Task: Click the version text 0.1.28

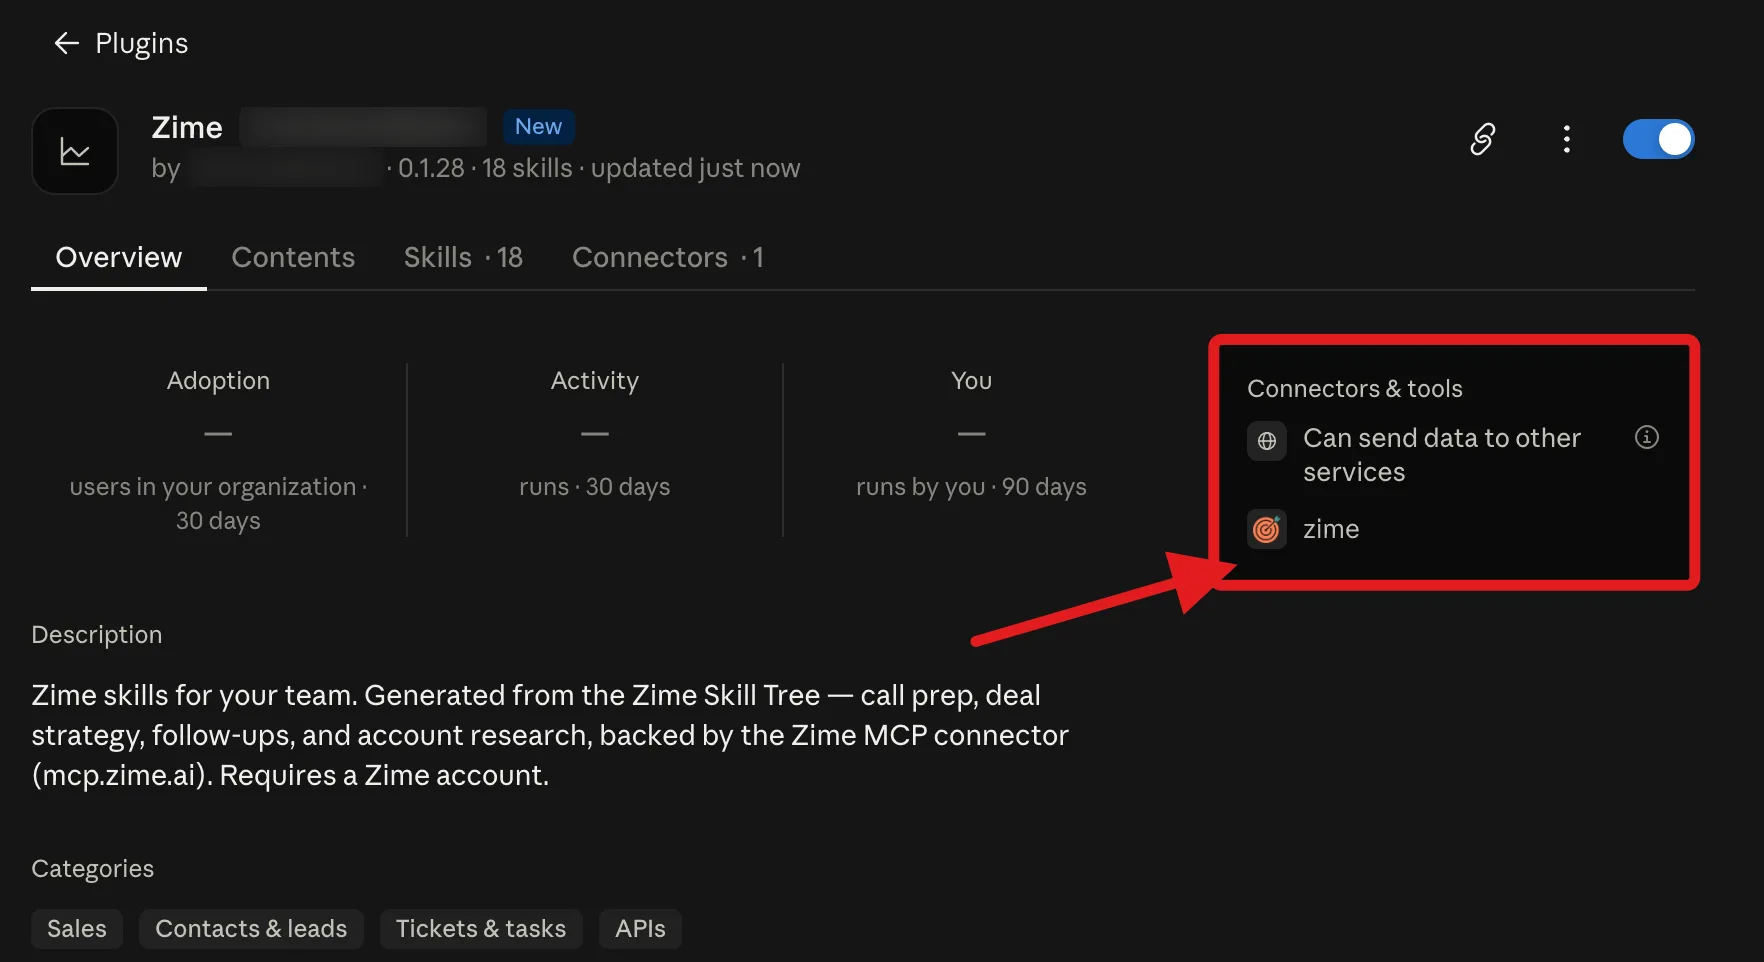Action: tap(431, 168)
